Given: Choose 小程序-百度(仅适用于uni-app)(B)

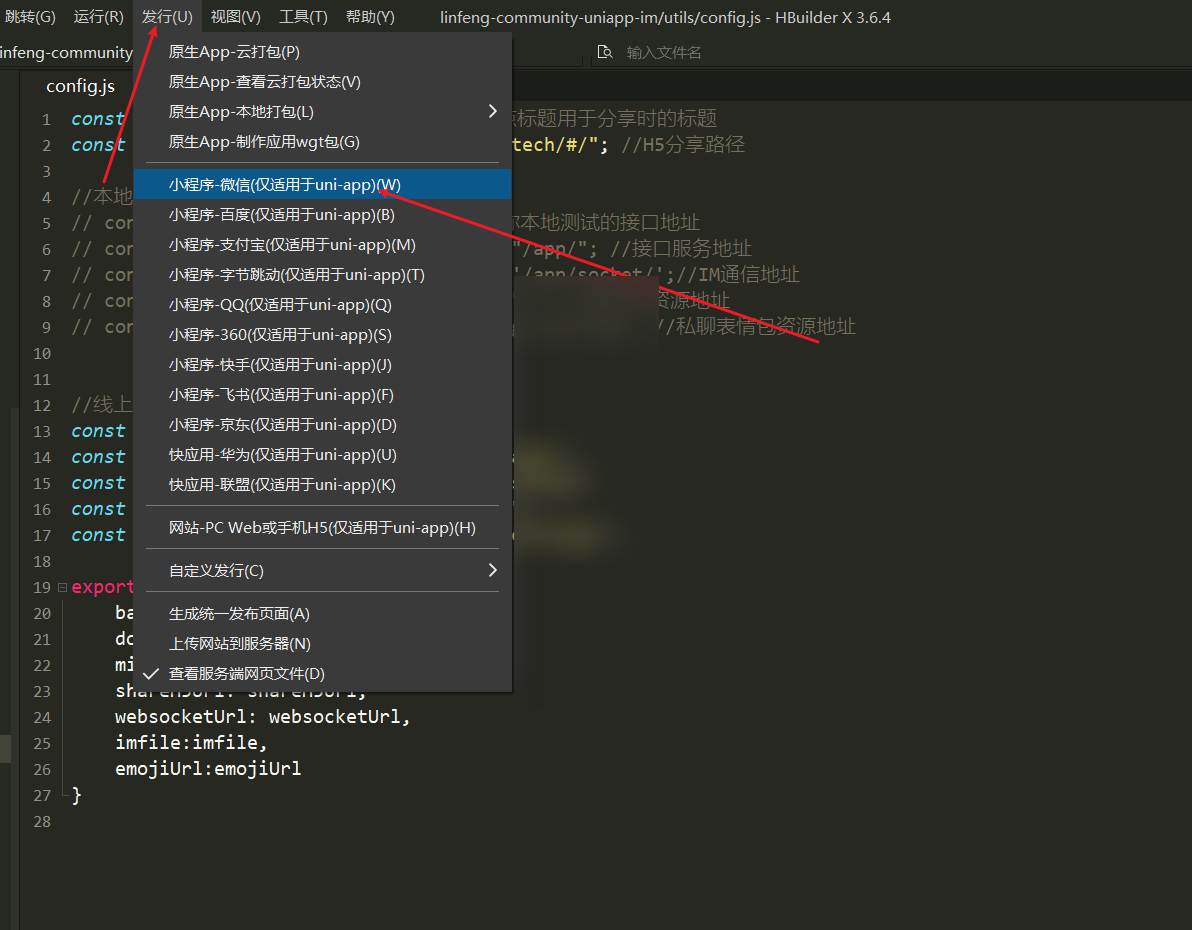Looking at the screenshot, I should pyautogui.click(x=322, y=214).
